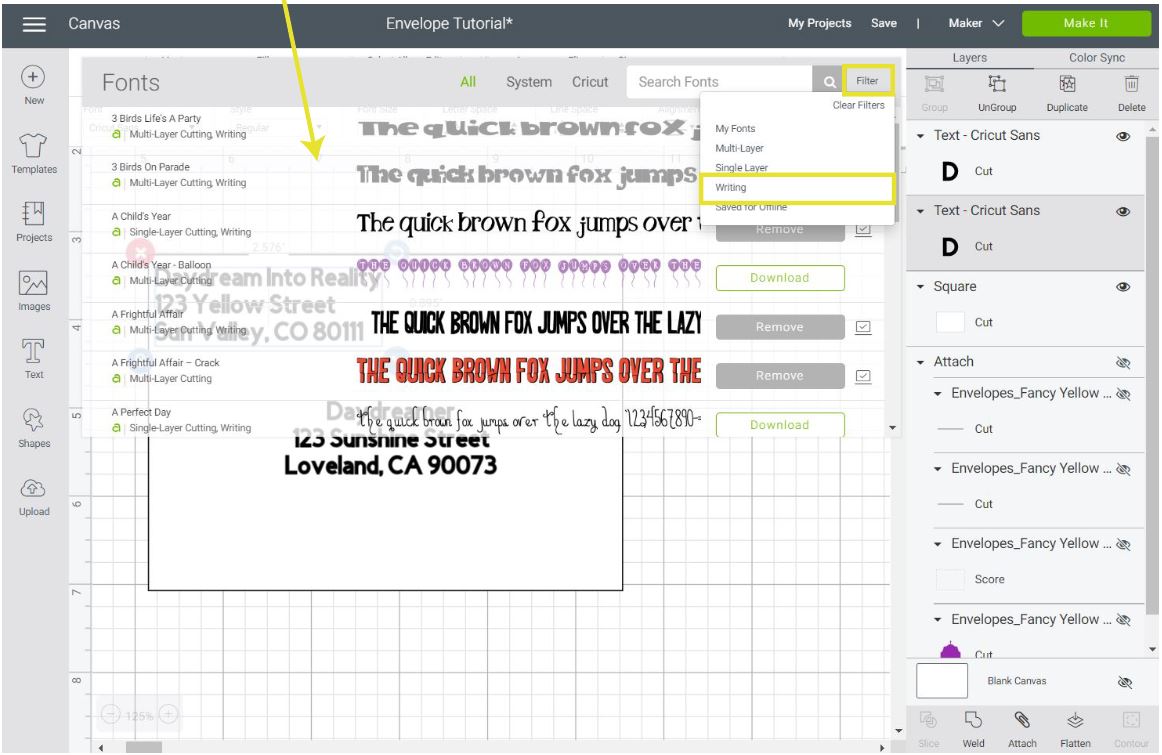Click the Filter button
This screenshot has height=755, width=1162.
pos(867,81)
